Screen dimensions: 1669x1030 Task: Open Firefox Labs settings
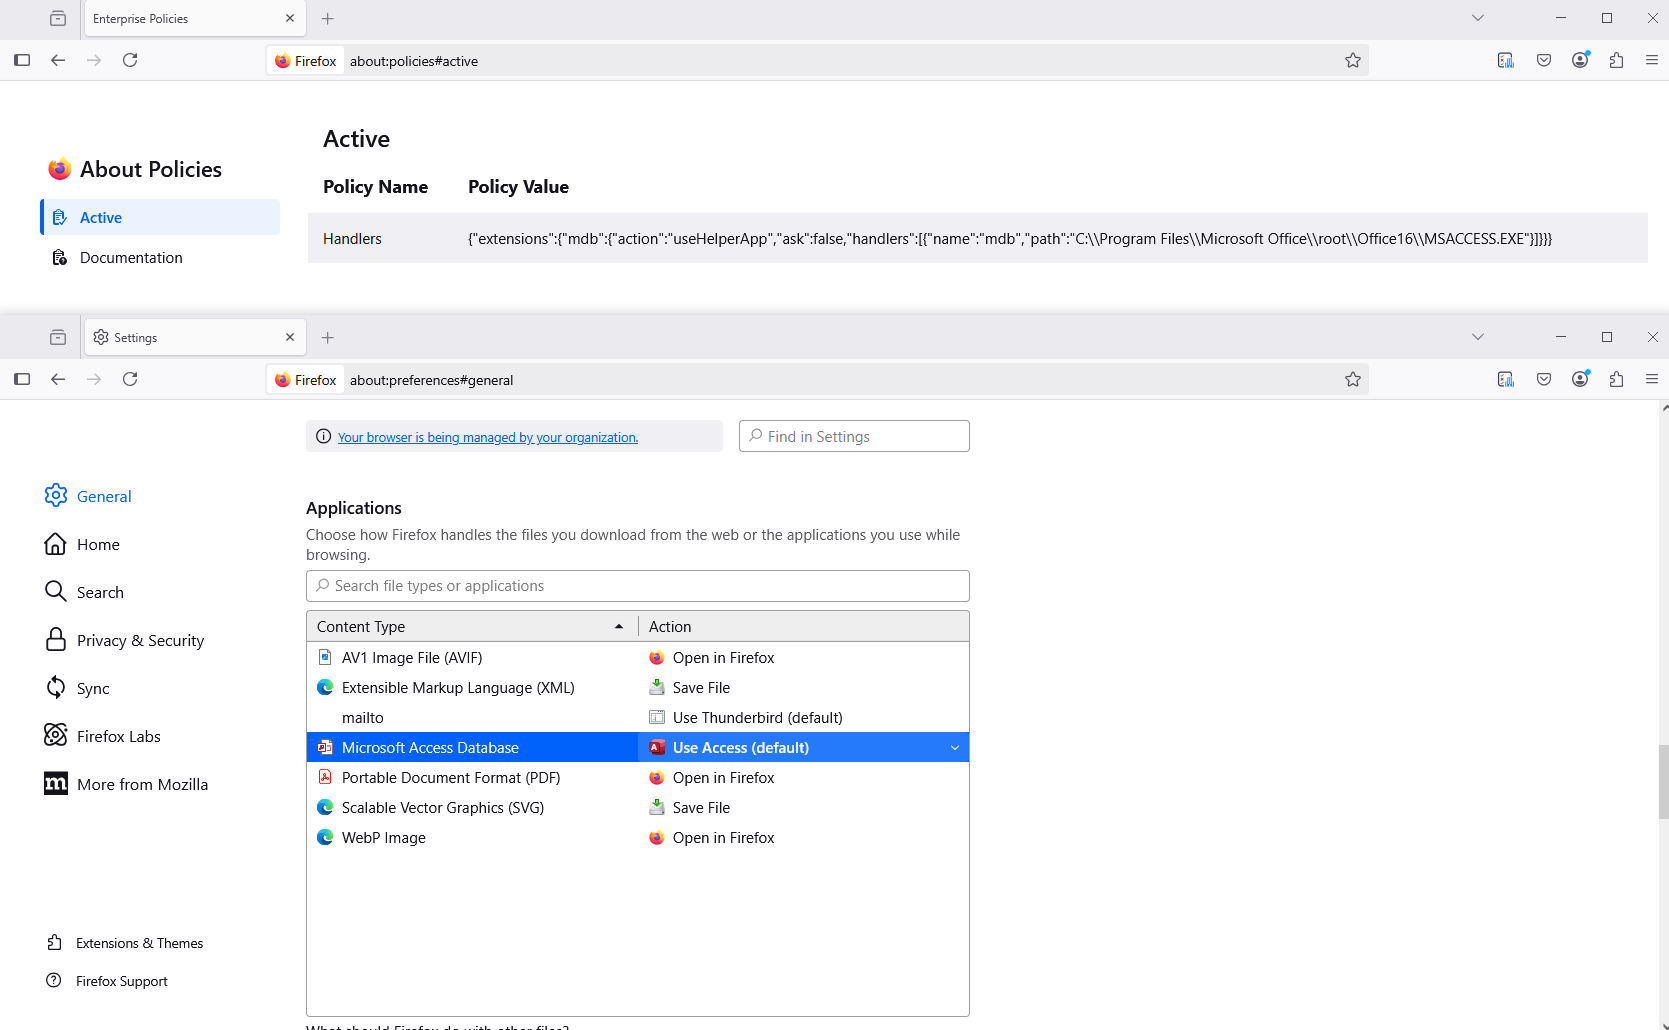click(102, 736)
